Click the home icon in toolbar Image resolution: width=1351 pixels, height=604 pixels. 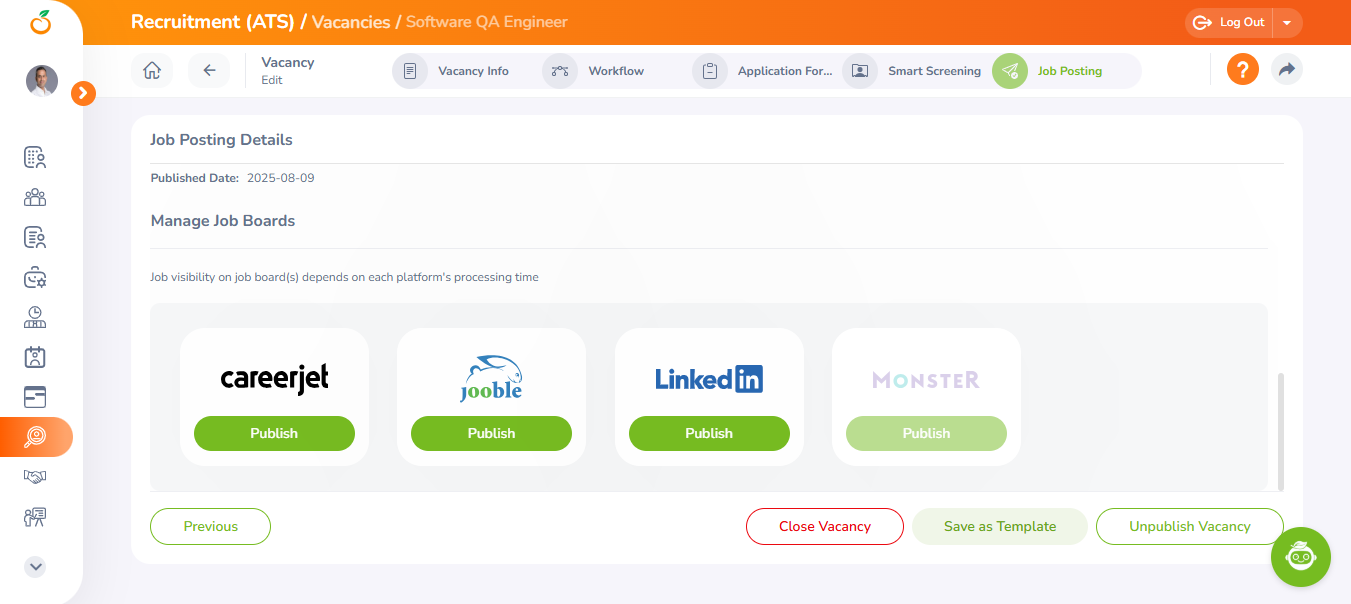[x=152, y=71]
